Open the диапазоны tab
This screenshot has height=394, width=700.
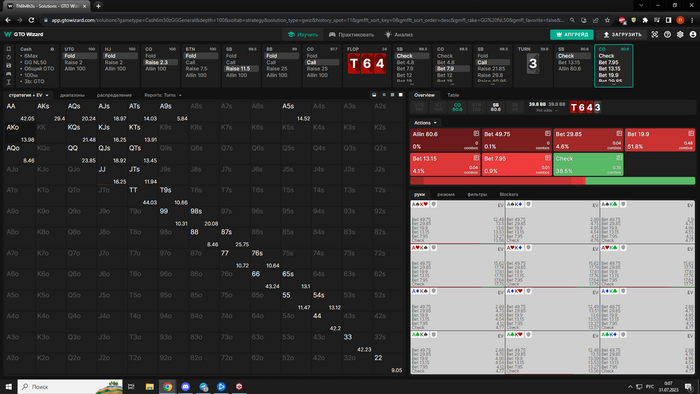click(72, 95)
